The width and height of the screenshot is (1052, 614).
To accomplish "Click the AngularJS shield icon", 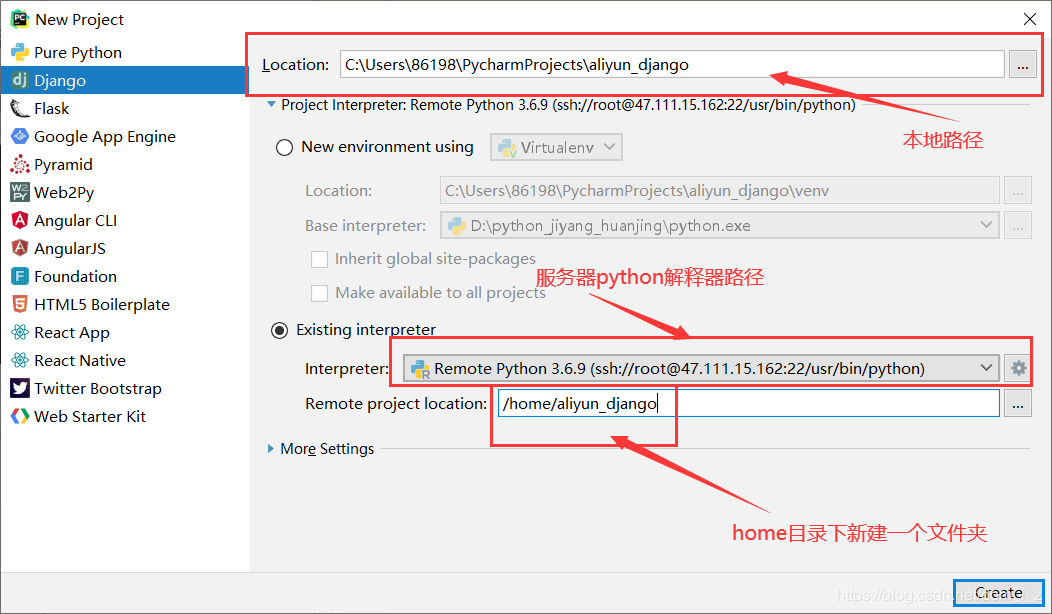I will coord(19,248).
